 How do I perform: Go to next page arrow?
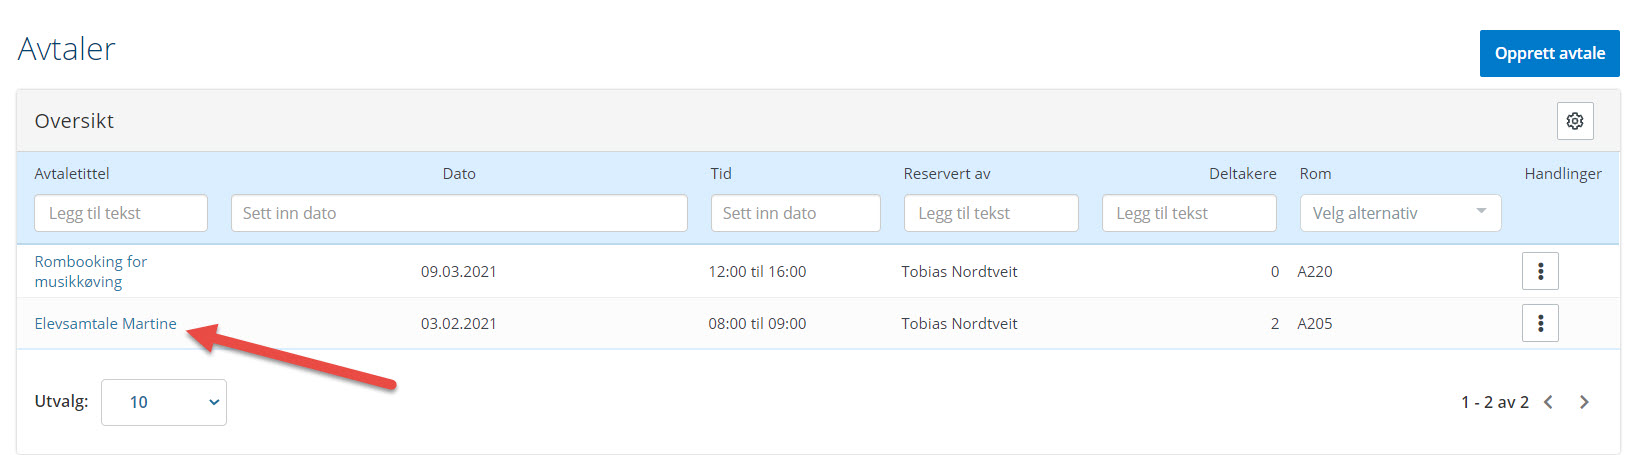point(1584,402)
